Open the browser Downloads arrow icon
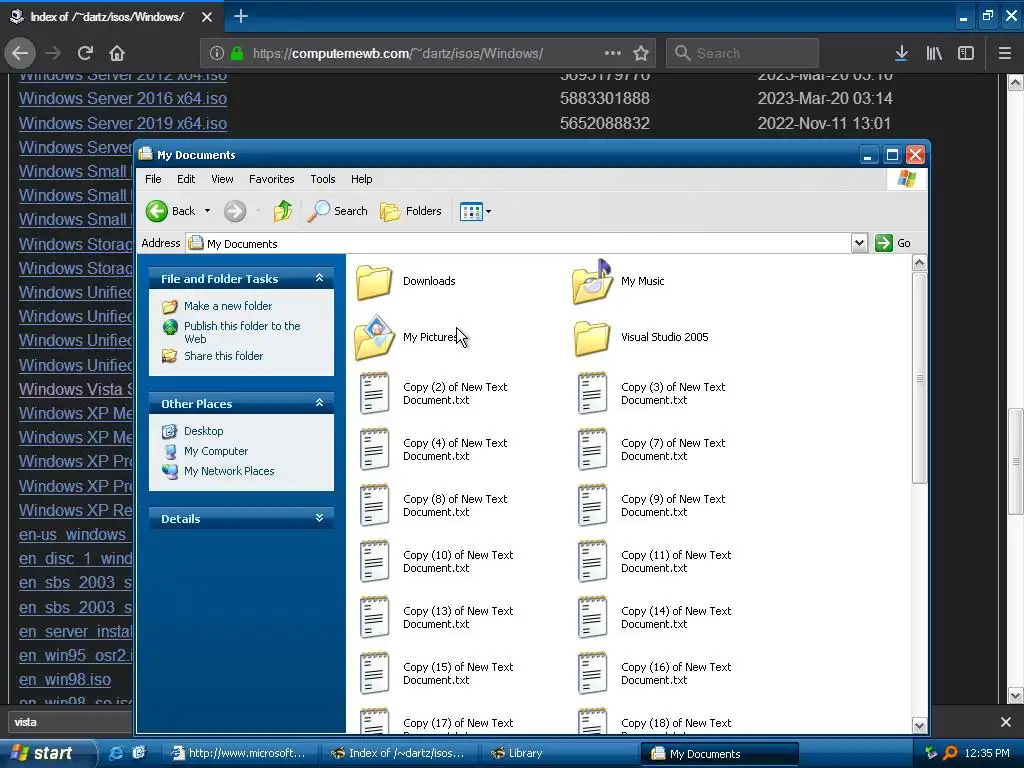The height and width of the screenshot is (768, 1024). tap(901, 54)
